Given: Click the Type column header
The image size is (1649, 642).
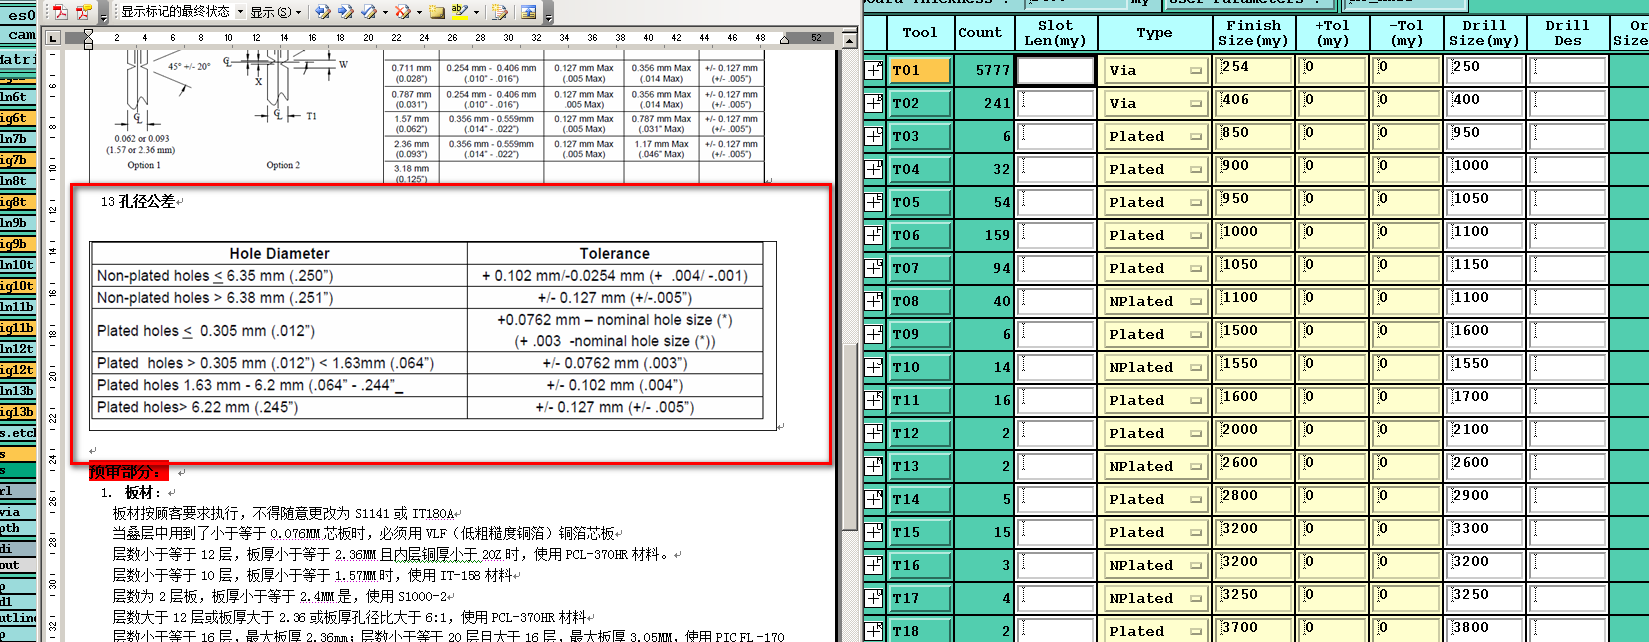Looking at the screenshot, I should 1154,32.
